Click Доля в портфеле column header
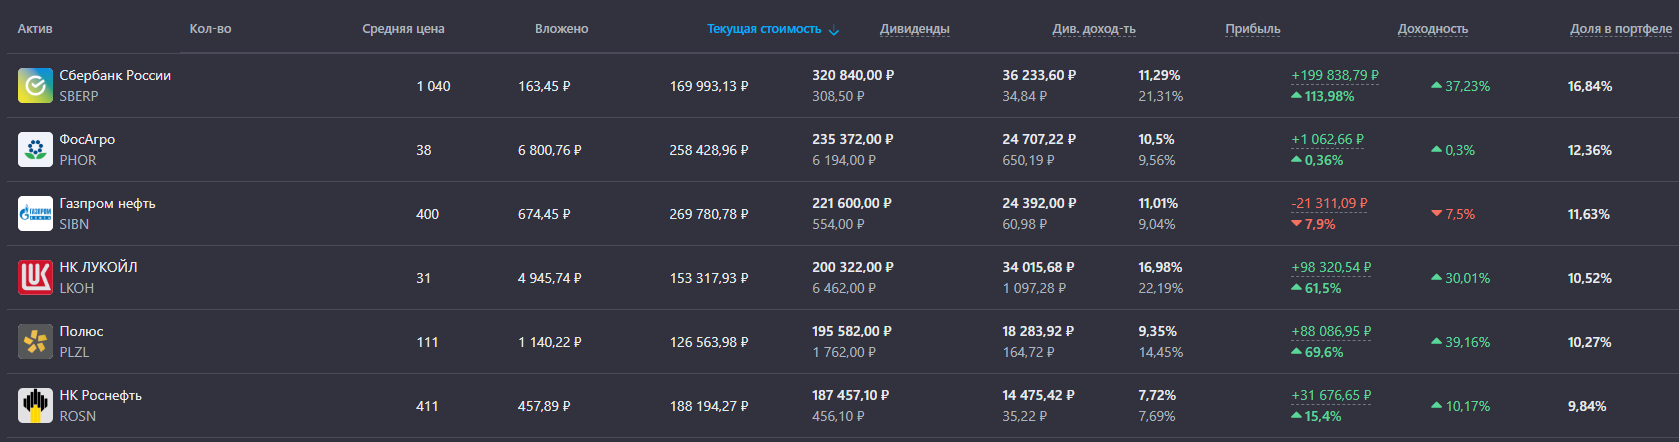Viewport: 1679px width, 442px height. [x=1621, y=29]
